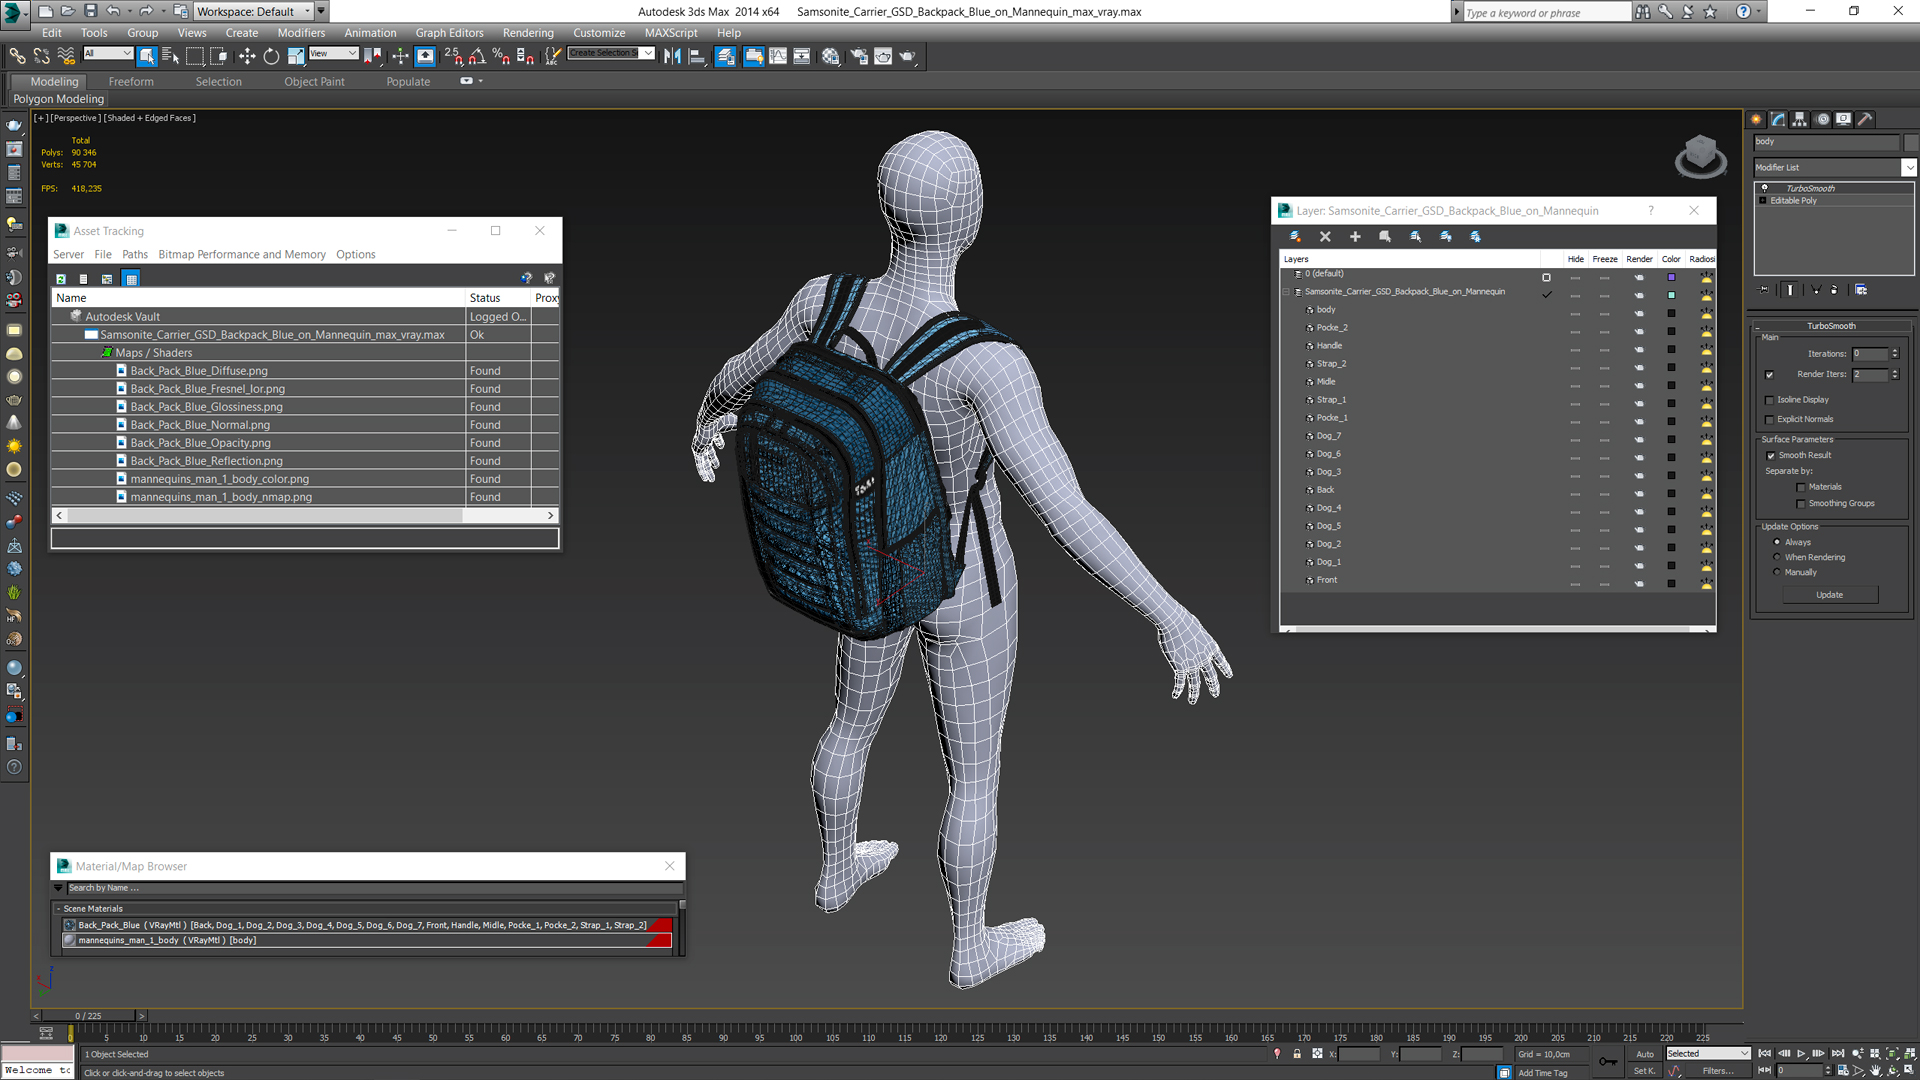Select Back_Pack_Blue_Diffuse.png in Asset Tracking
The height and width of the screenshot is (1080, 1920).
pyautogui.click(x=199, y=371)
